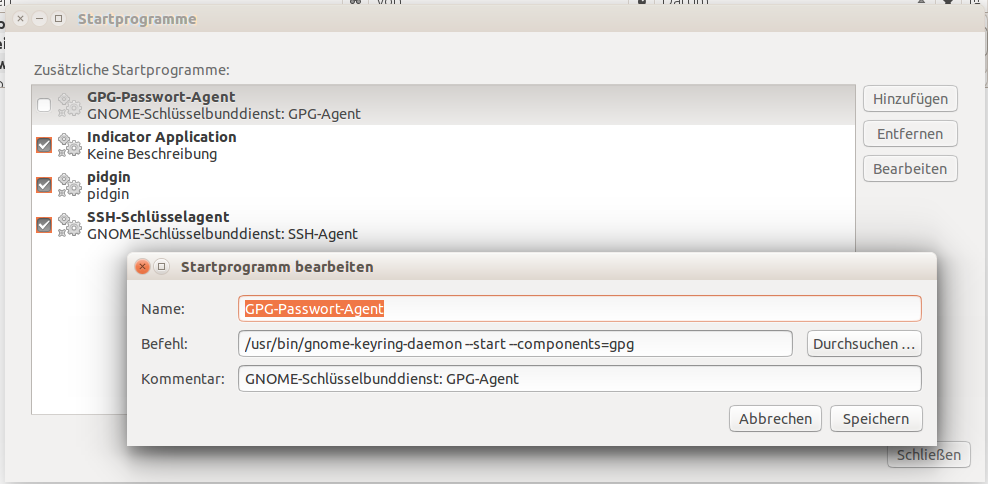The image size is (988, 484).
Task: Click the gear icon beside pidgin entry
Action: (70, 185)
